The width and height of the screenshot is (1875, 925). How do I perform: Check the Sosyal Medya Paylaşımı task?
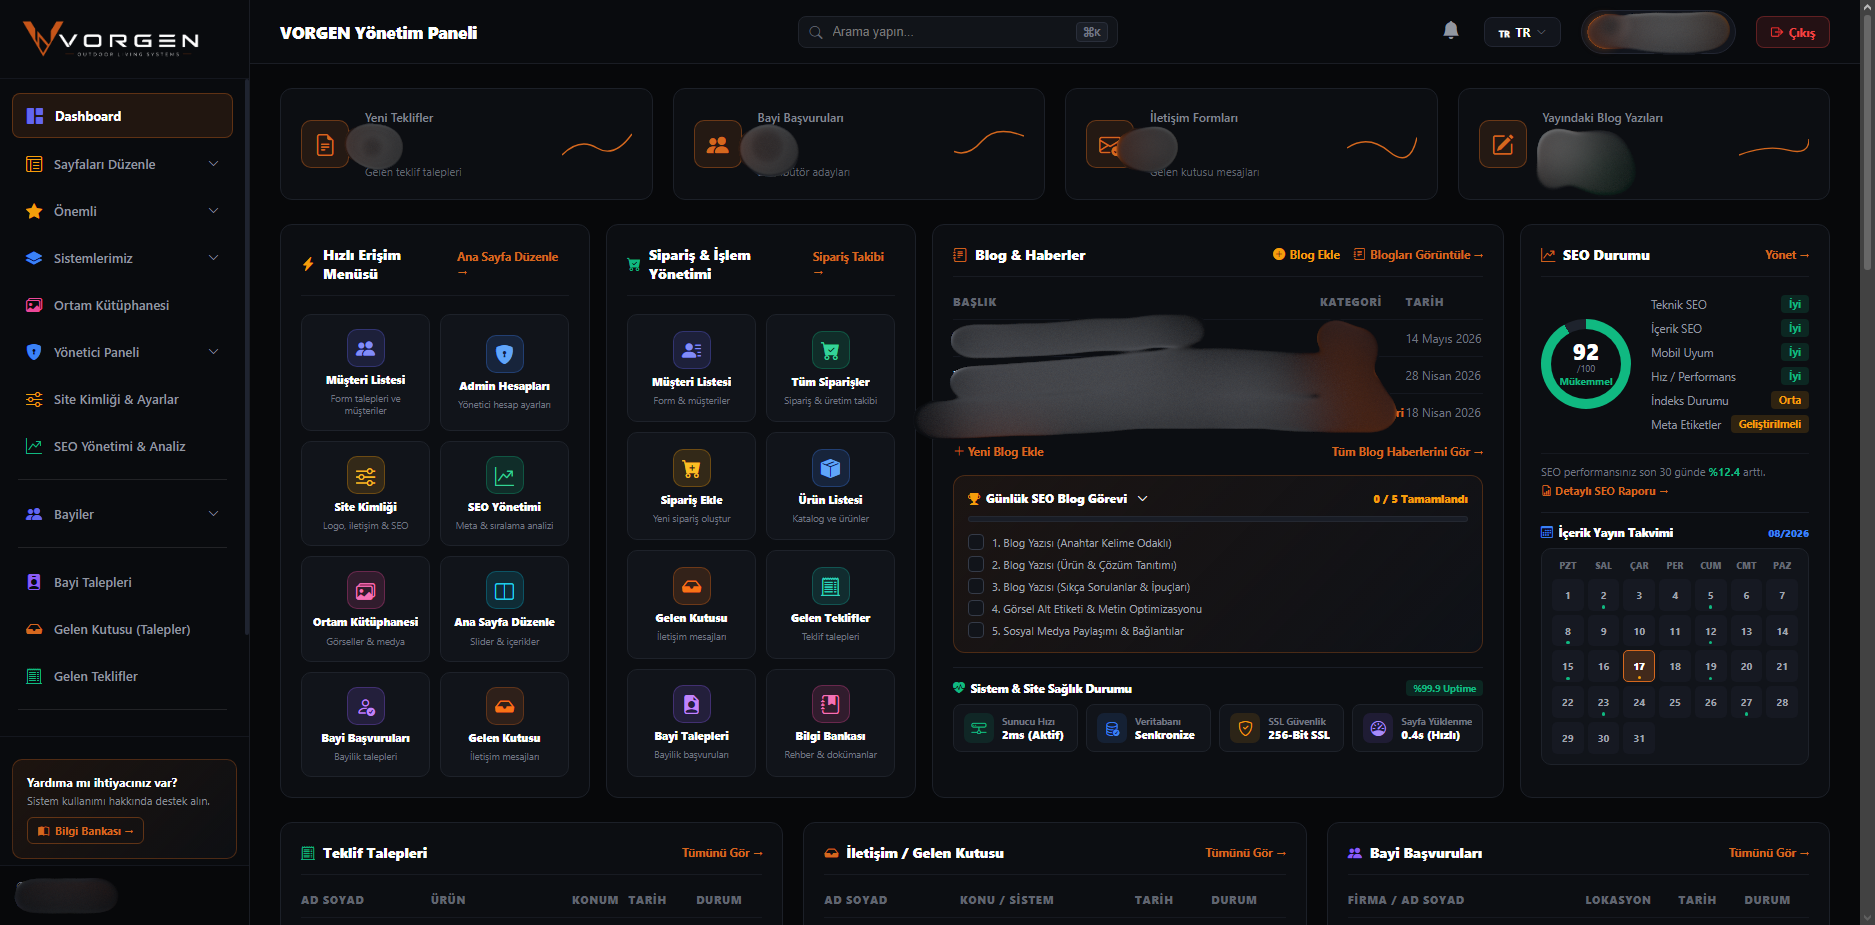pyautogui.click(x=976, y=630)
